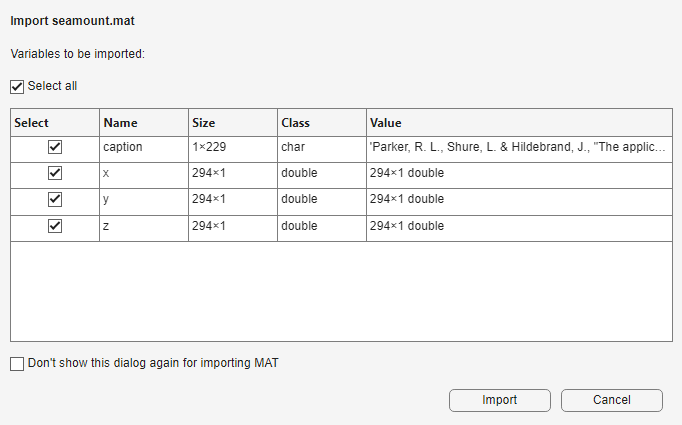682x425 pixels.
Task: Select the z variable name cell
Action: point(106,226)
